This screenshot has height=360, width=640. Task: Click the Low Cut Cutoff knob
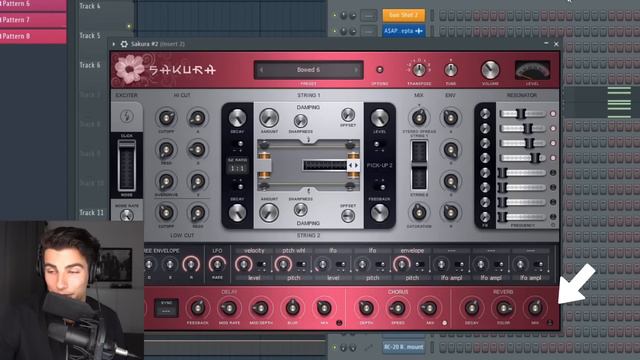point(166,212)
